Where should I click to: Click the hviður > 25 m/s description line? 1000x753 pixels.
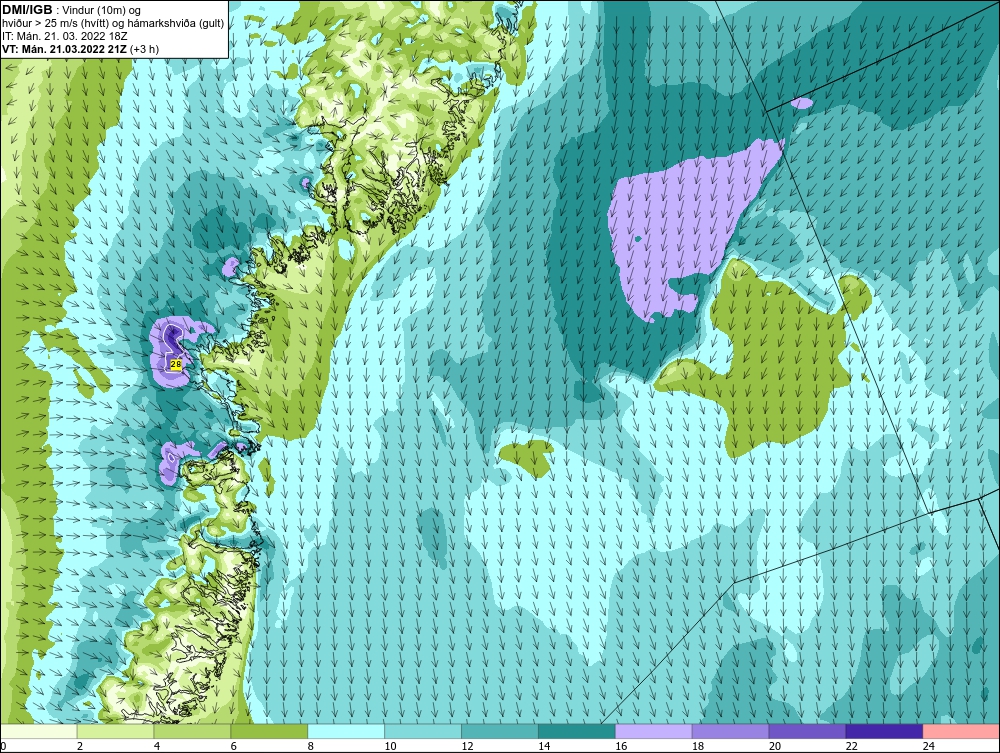tap(113, 24)
